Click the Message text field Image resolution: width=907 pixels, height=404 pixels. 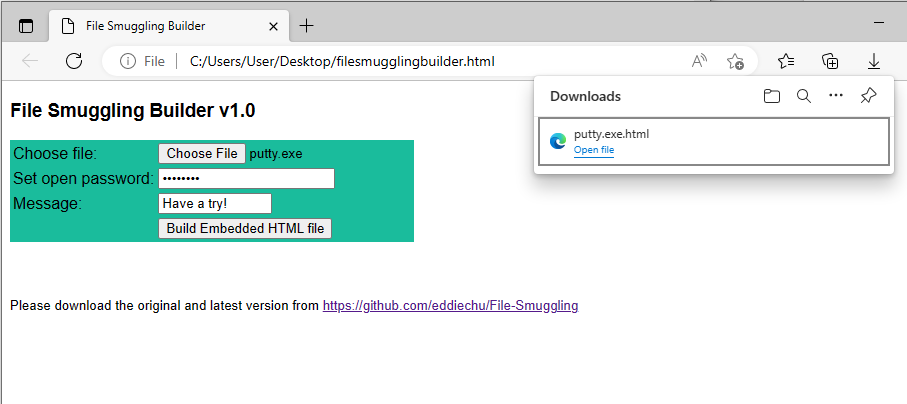pyautogui.click(x=215, y=204)
